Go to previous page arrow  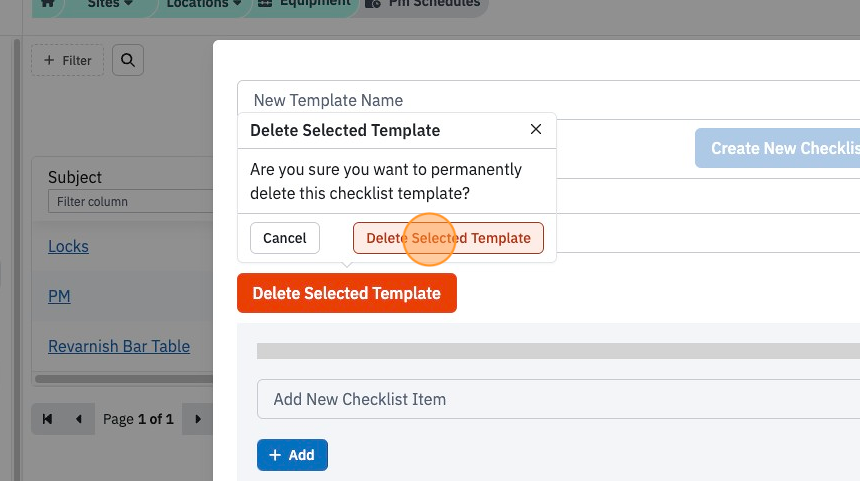[78, 419]
